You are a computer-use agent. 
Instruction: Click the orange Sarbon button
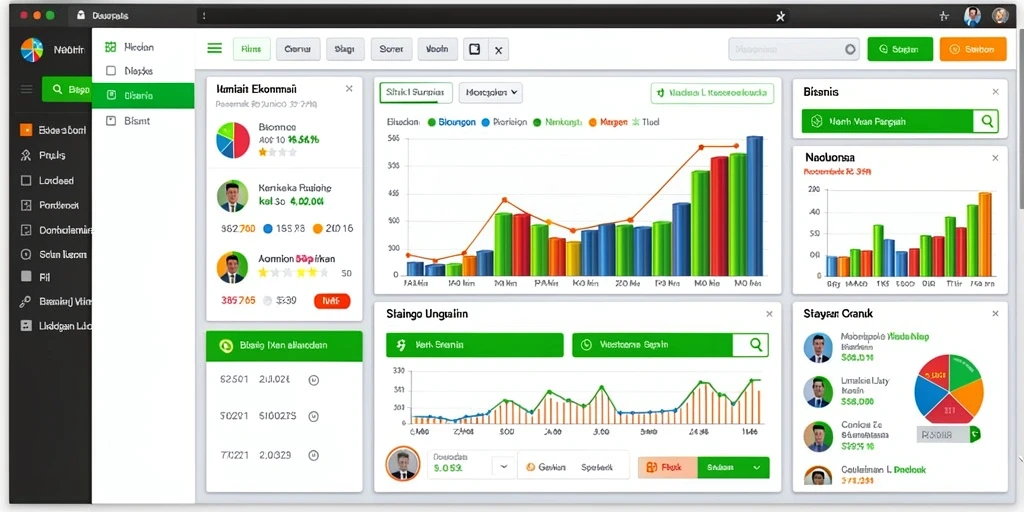972,49
